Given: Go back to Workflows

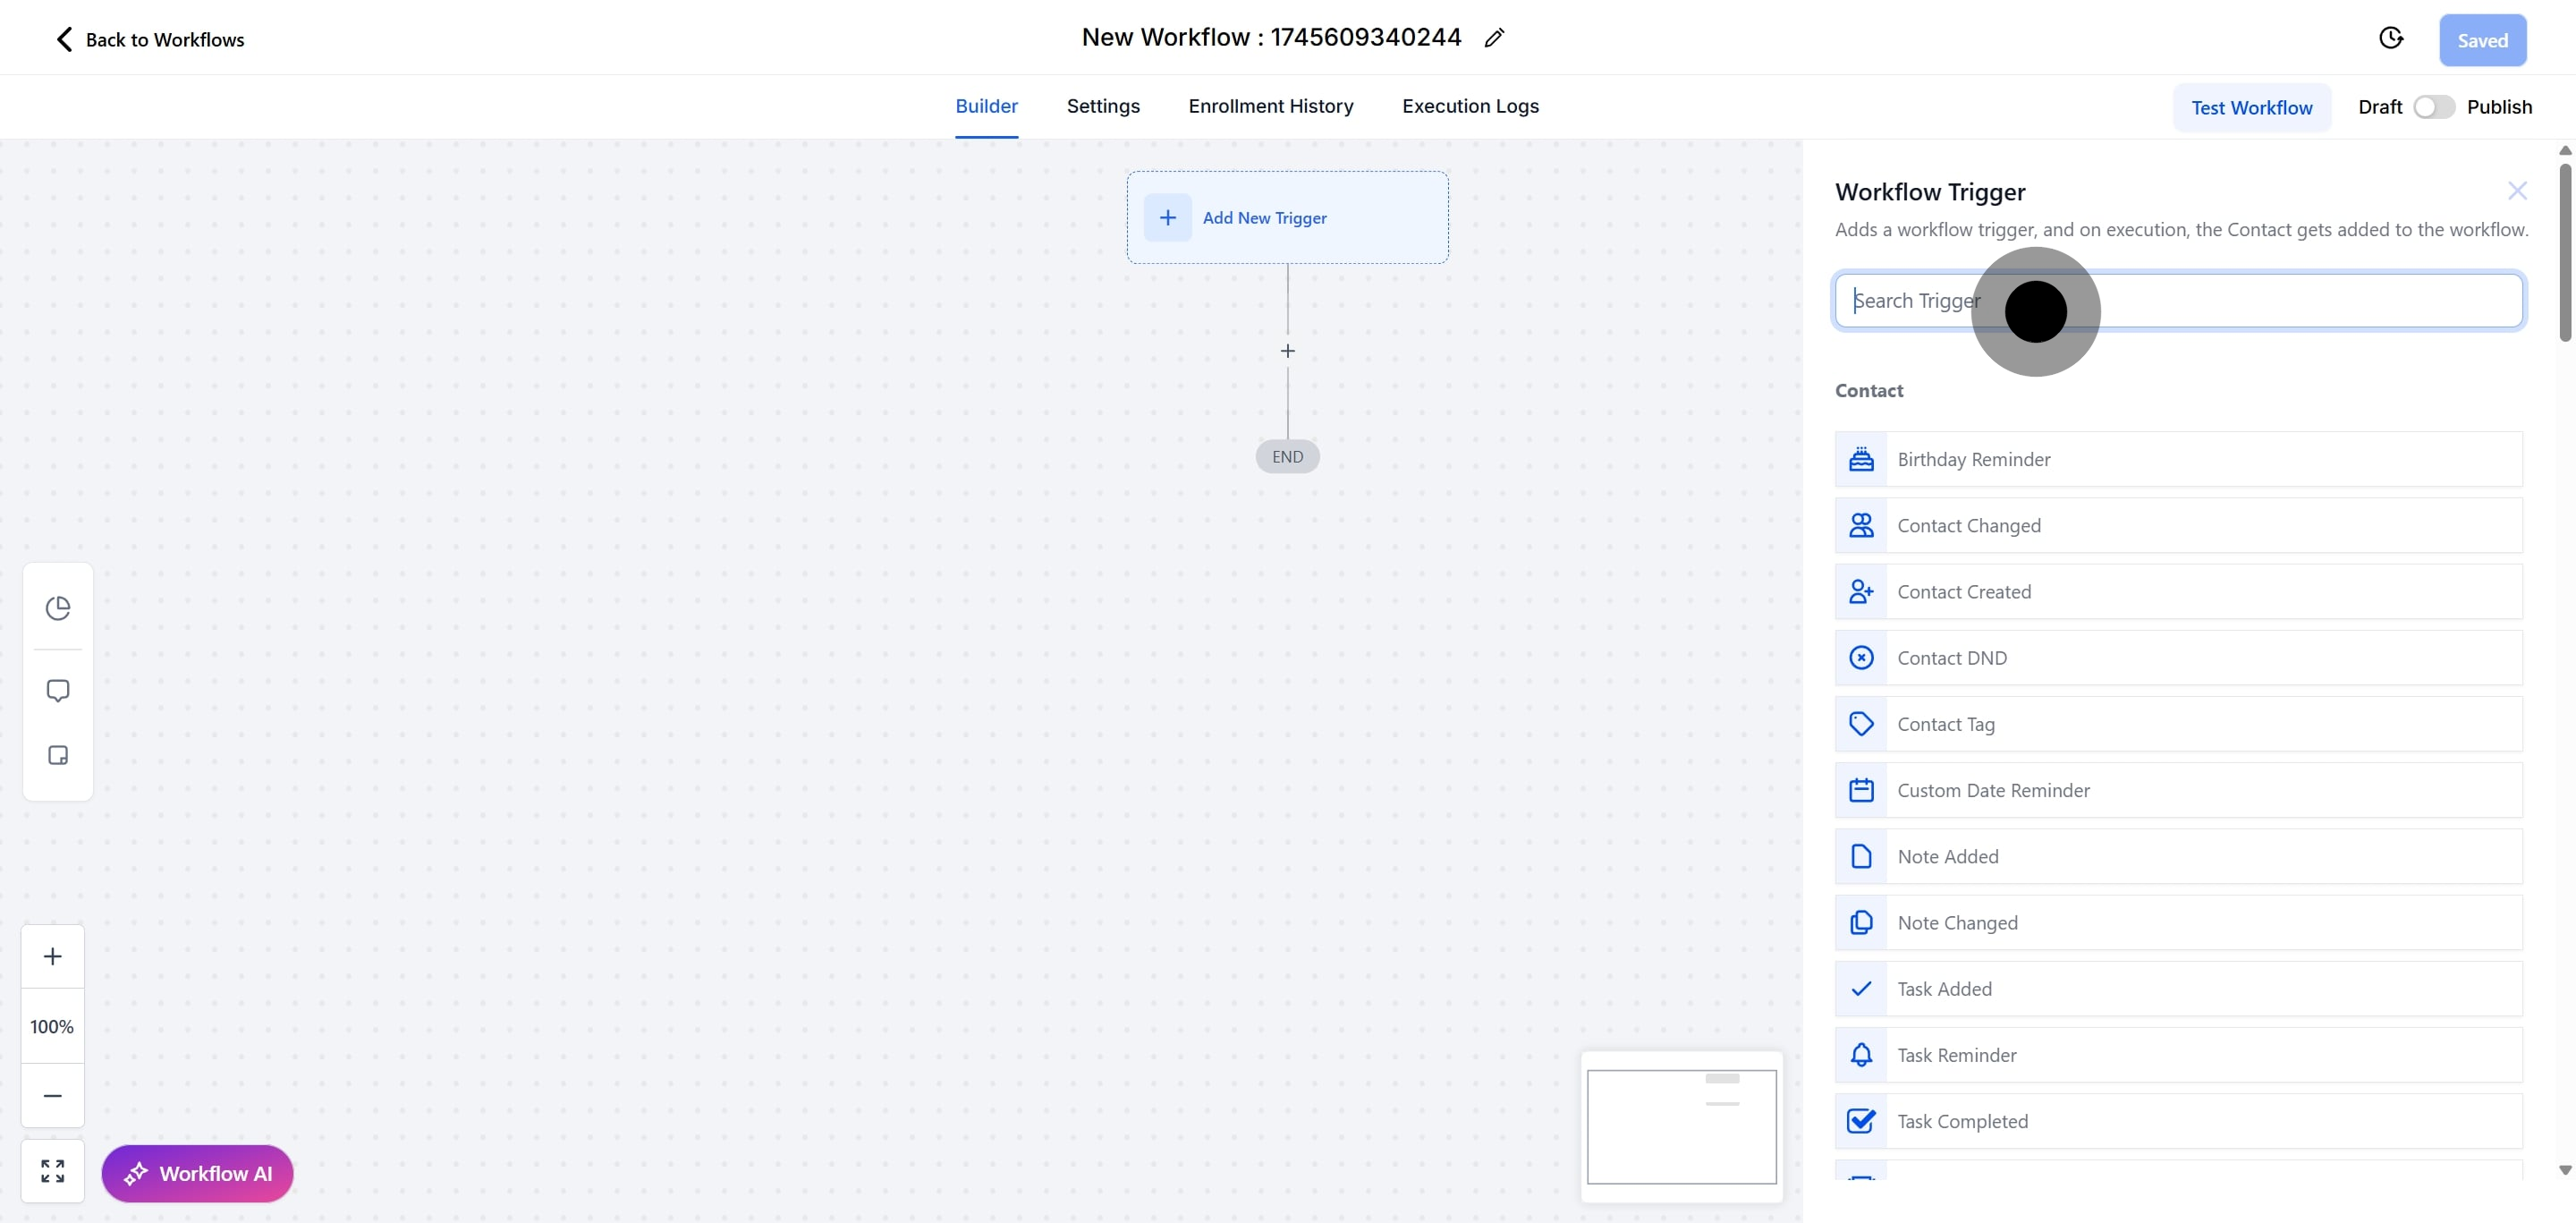Looking at the screenshot, I should [149, 40].
